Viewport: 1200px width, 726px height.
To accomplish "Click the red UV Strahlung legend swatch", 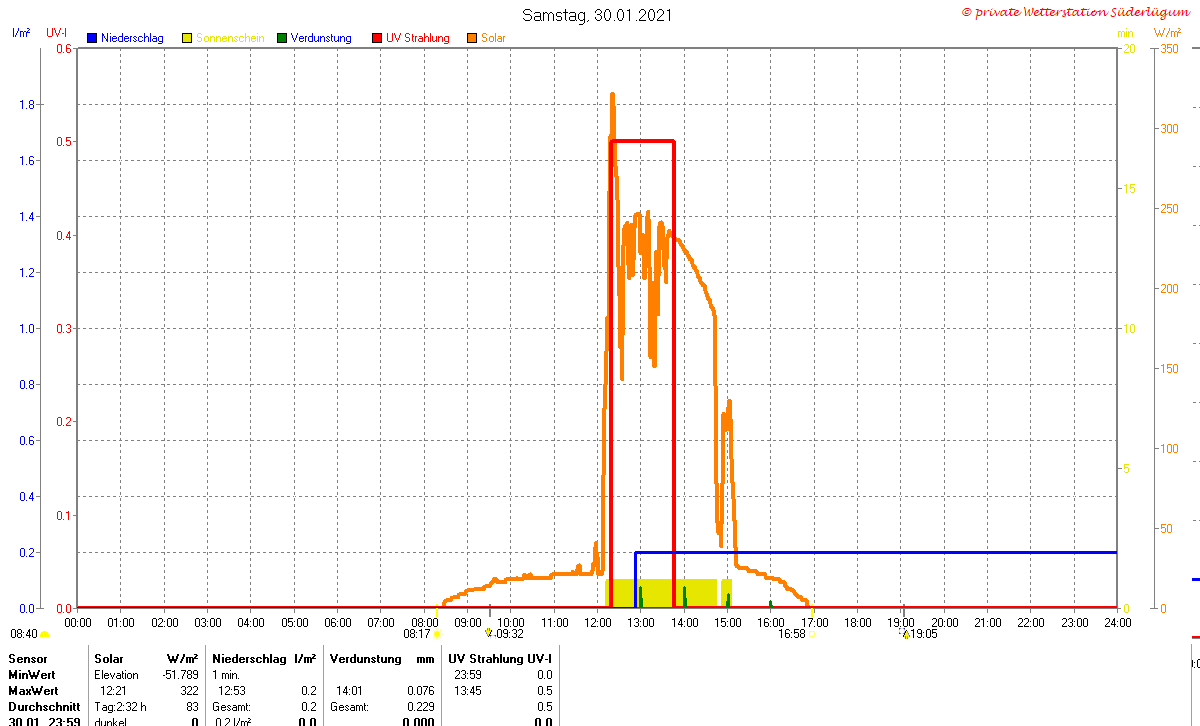I will click(x=377, y=38).
